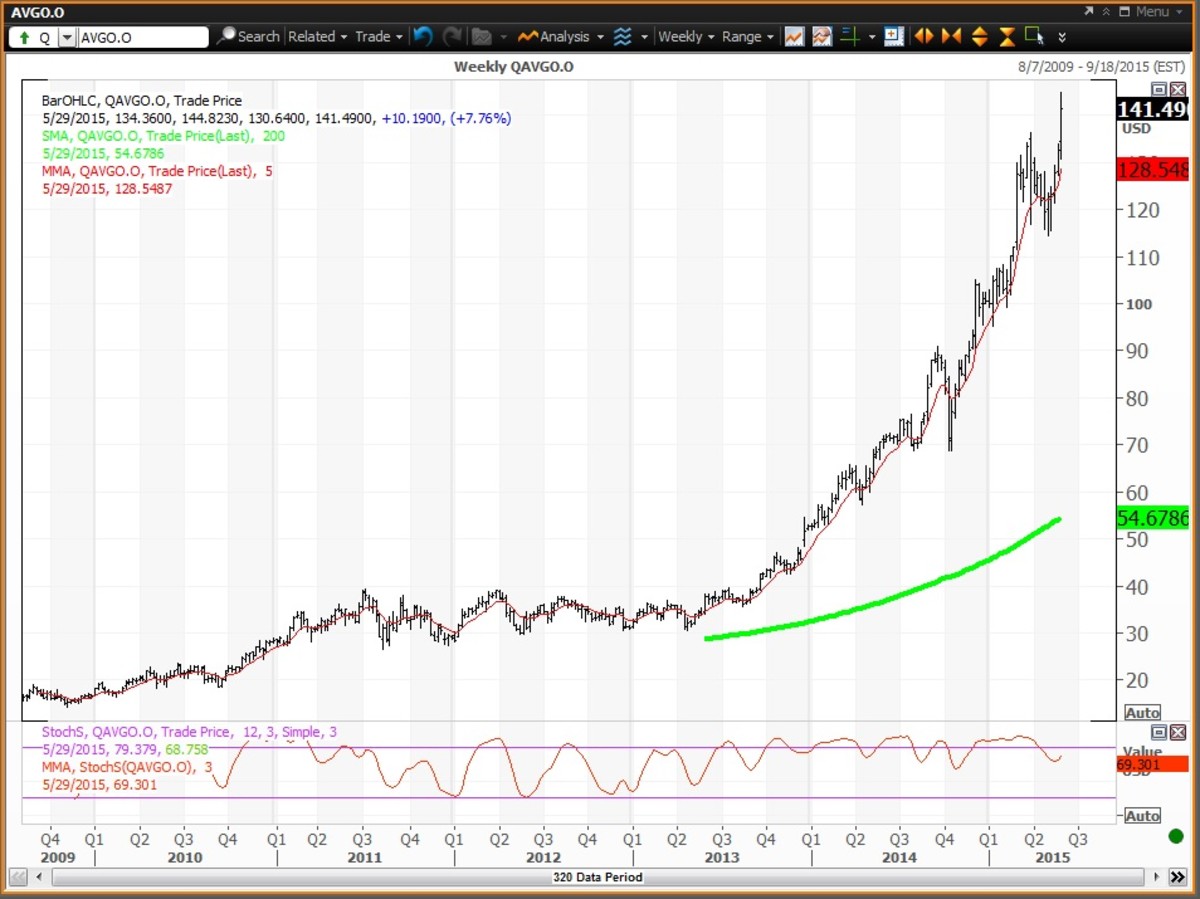The image size is (1200, 899).
Task: Click the blue wavy lines icon
Action: [622, 37]
